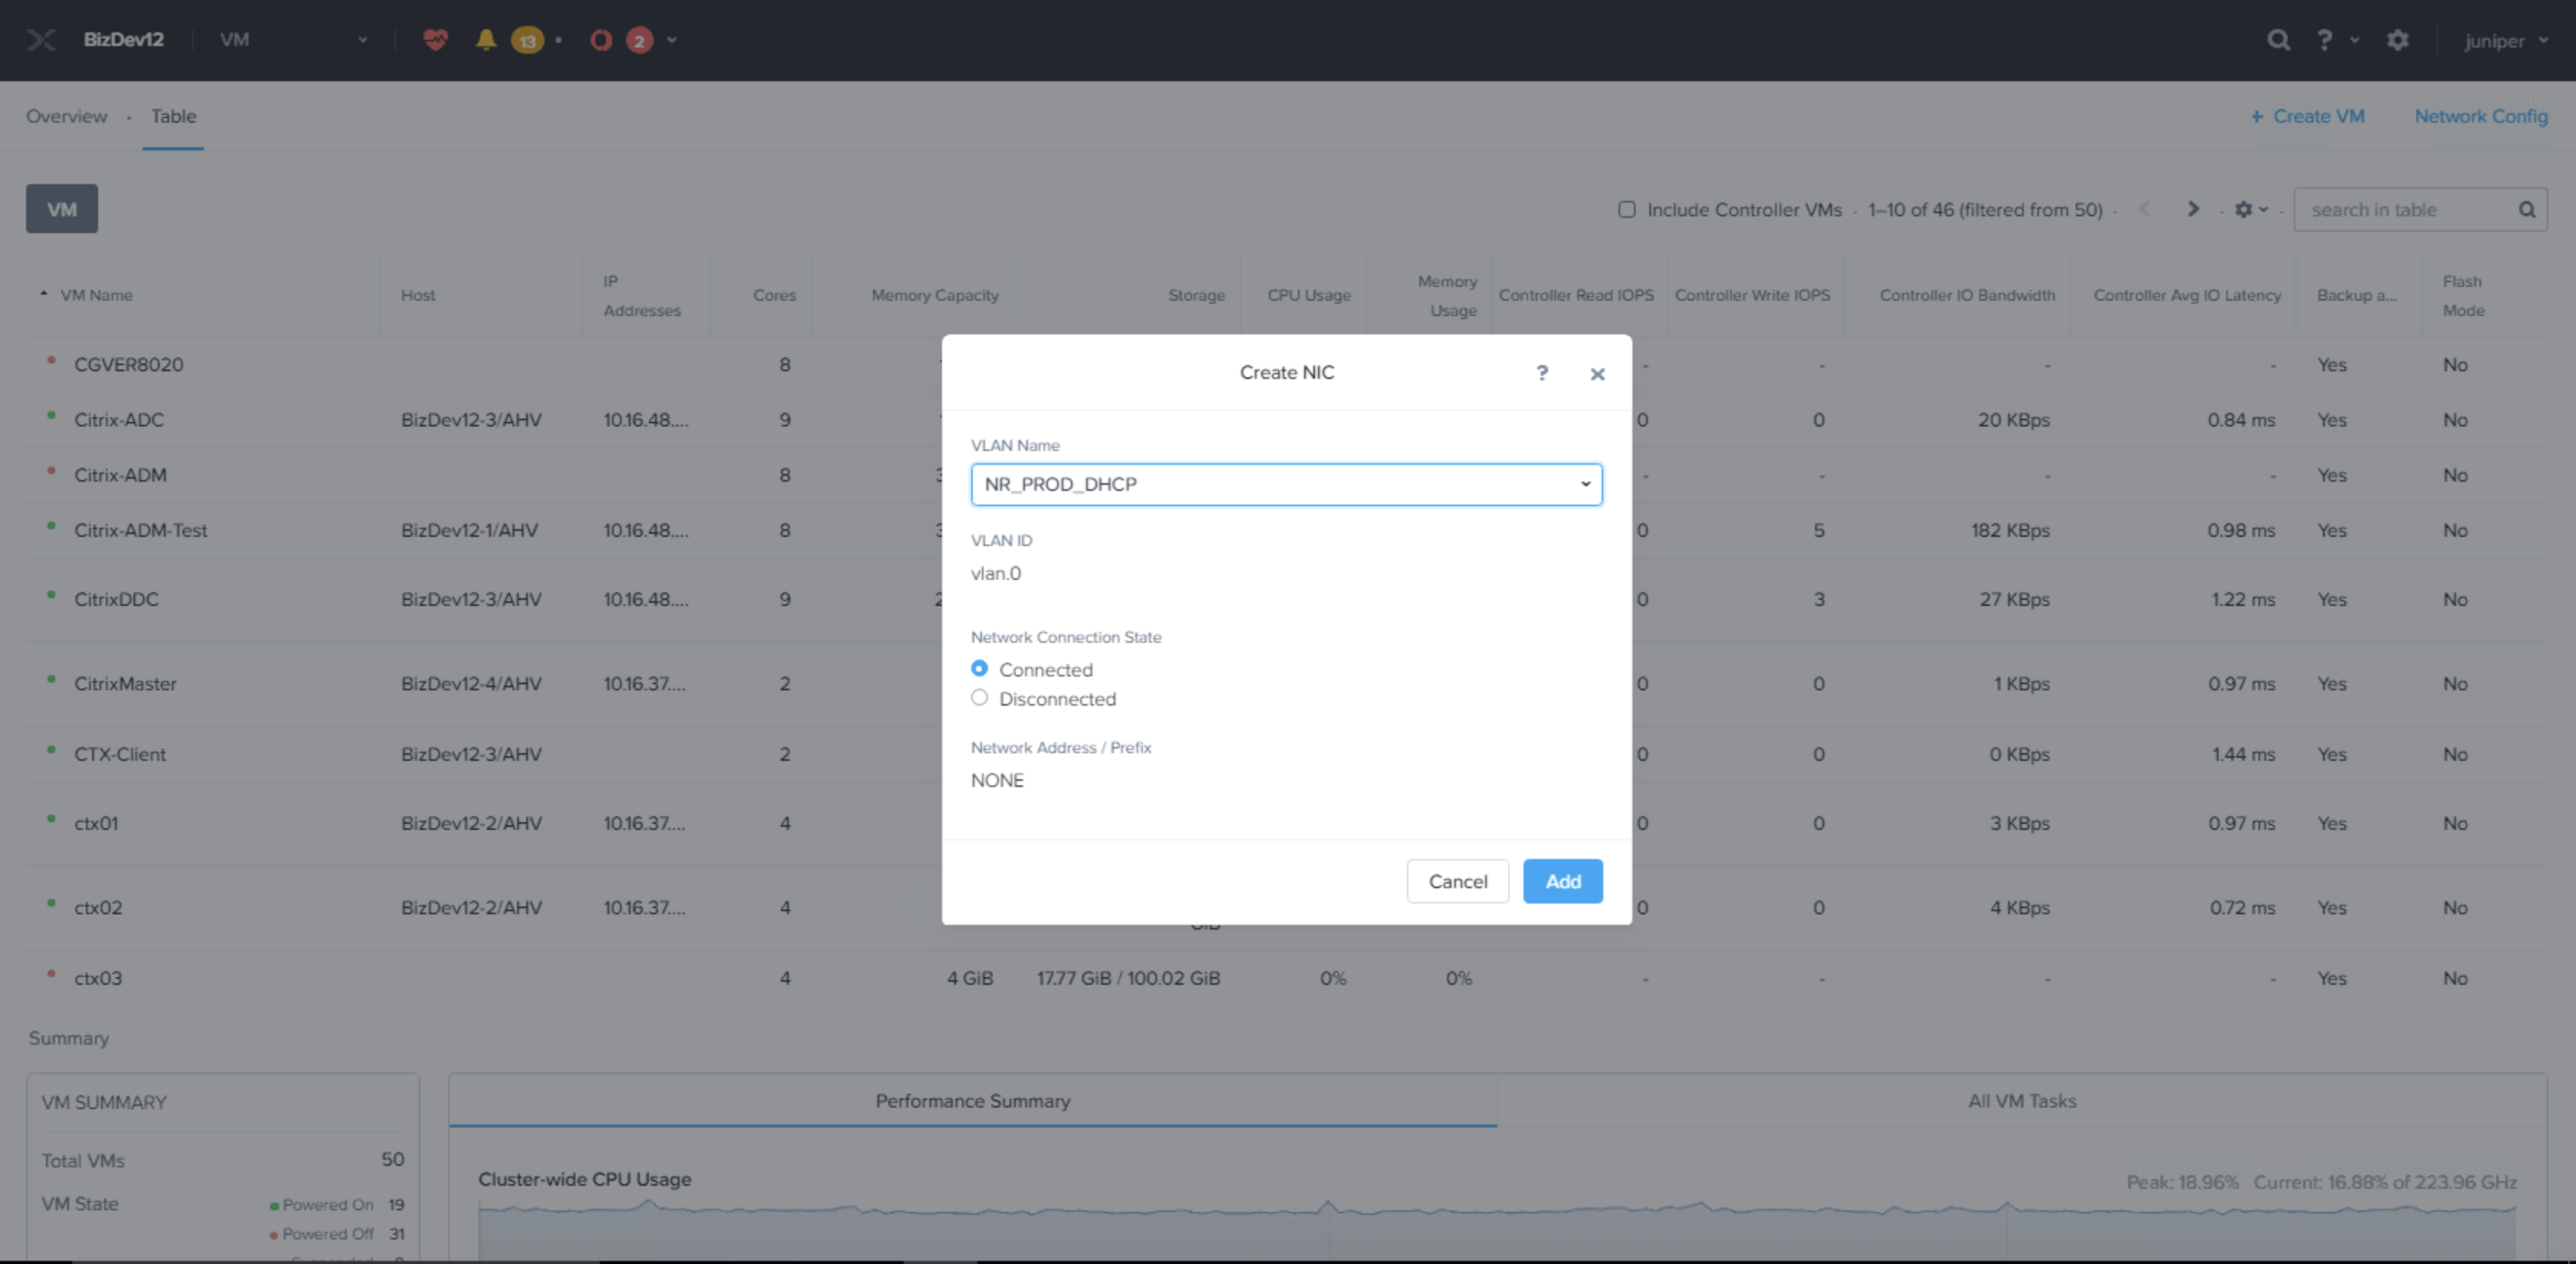Click the settings gear in header

2397,40
